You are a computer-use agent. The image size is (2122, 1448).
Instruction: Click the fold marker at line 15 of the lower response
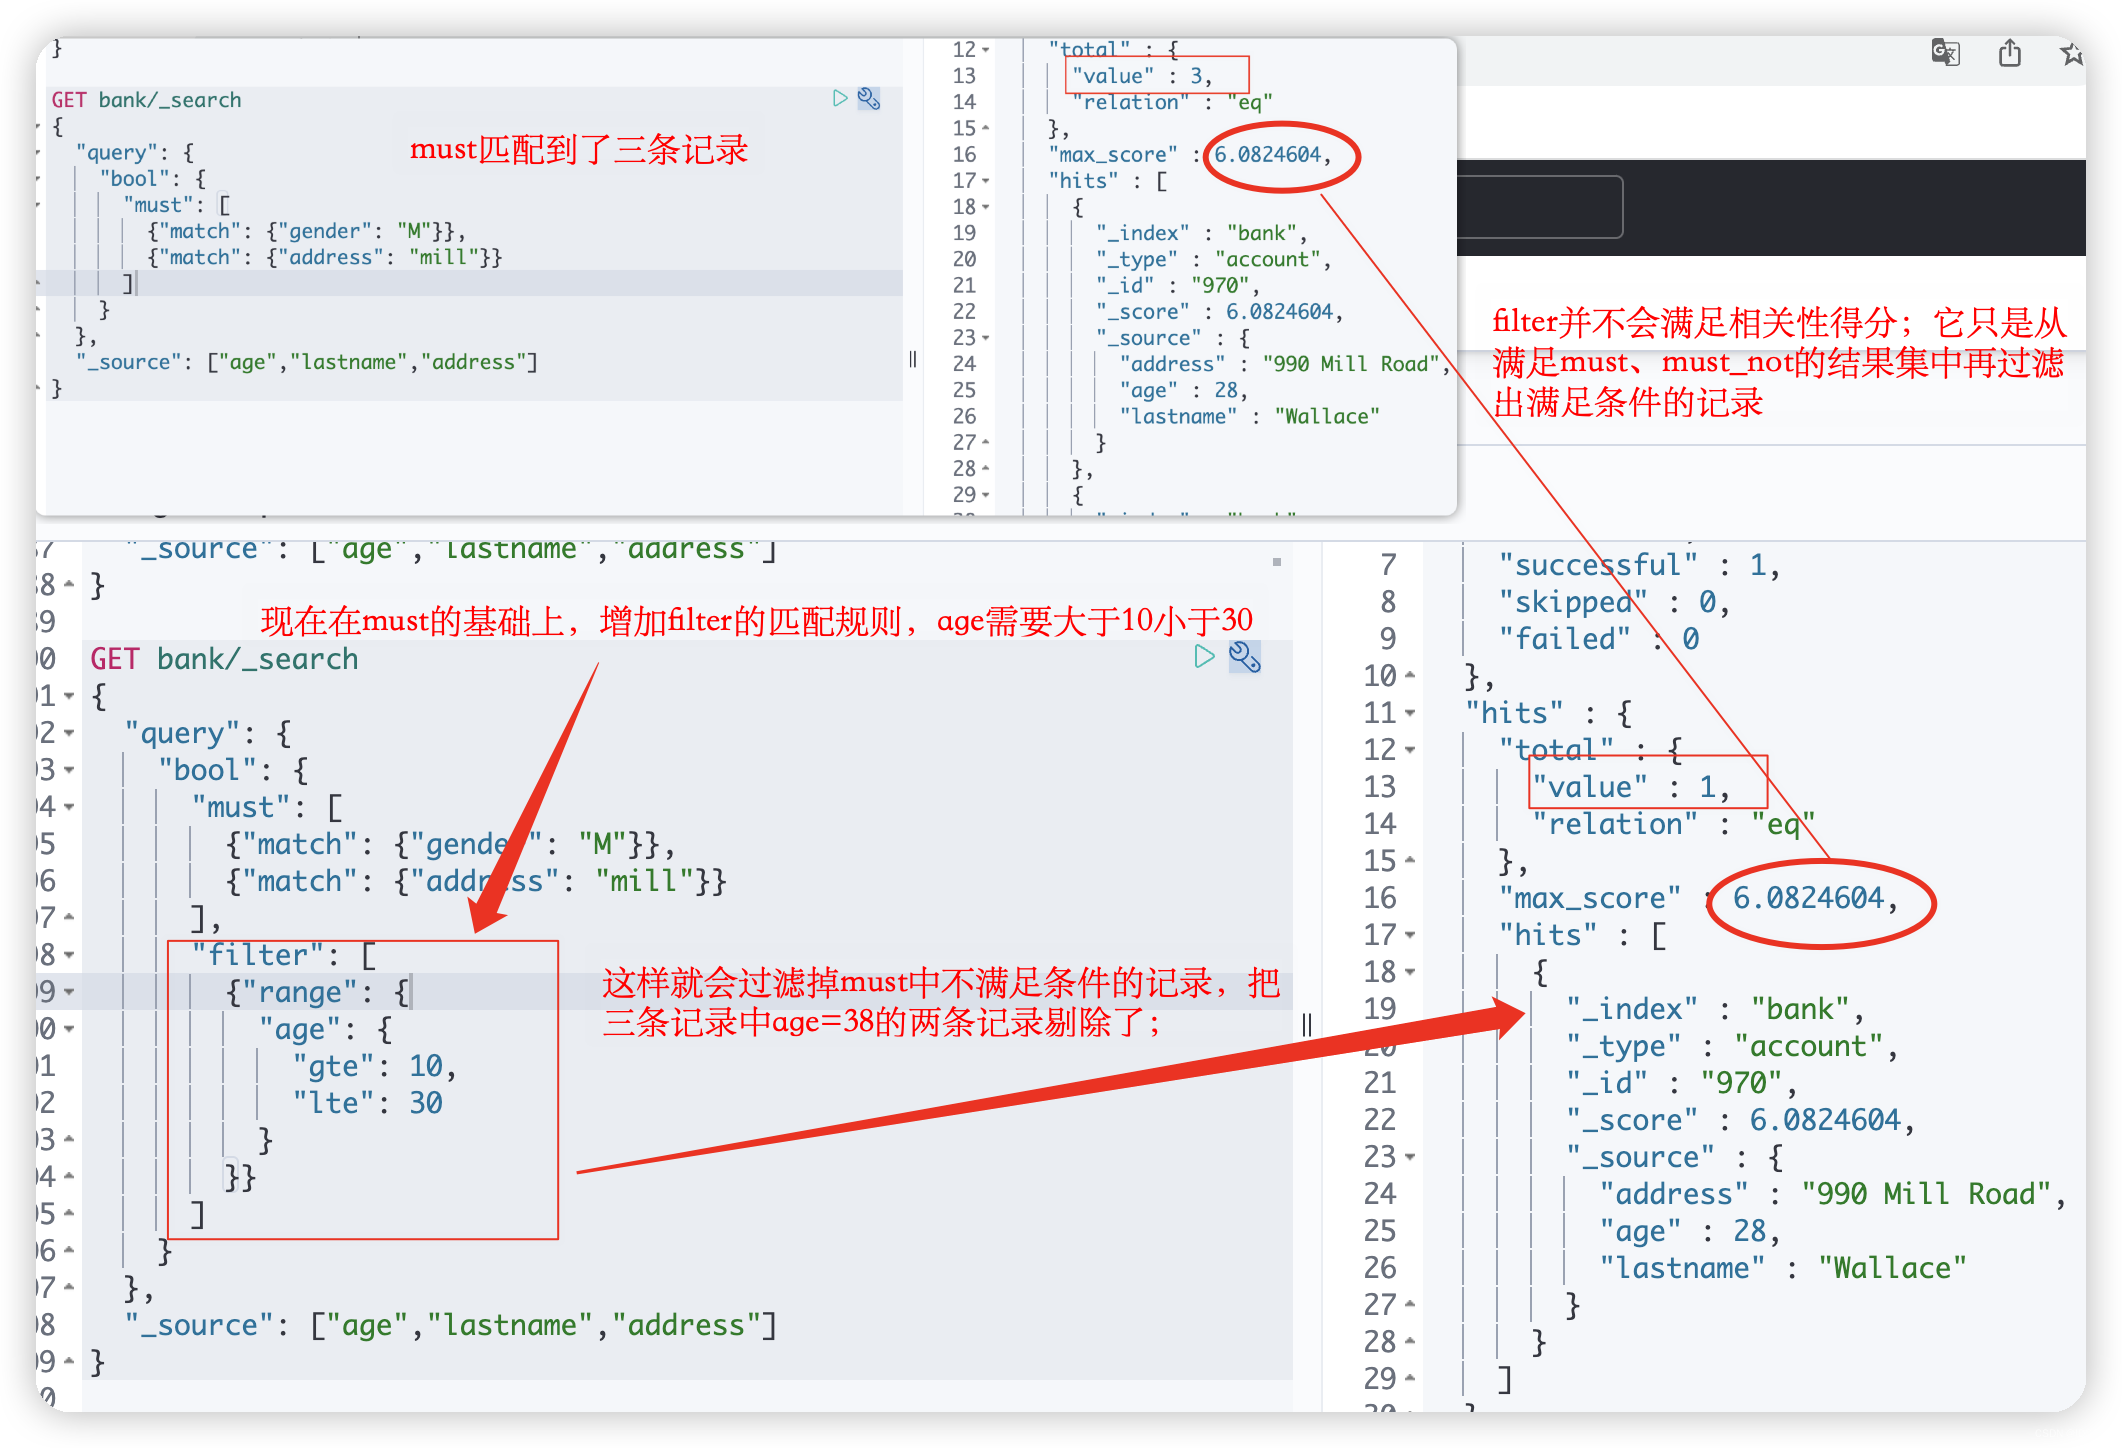(x=1410, y=860)
